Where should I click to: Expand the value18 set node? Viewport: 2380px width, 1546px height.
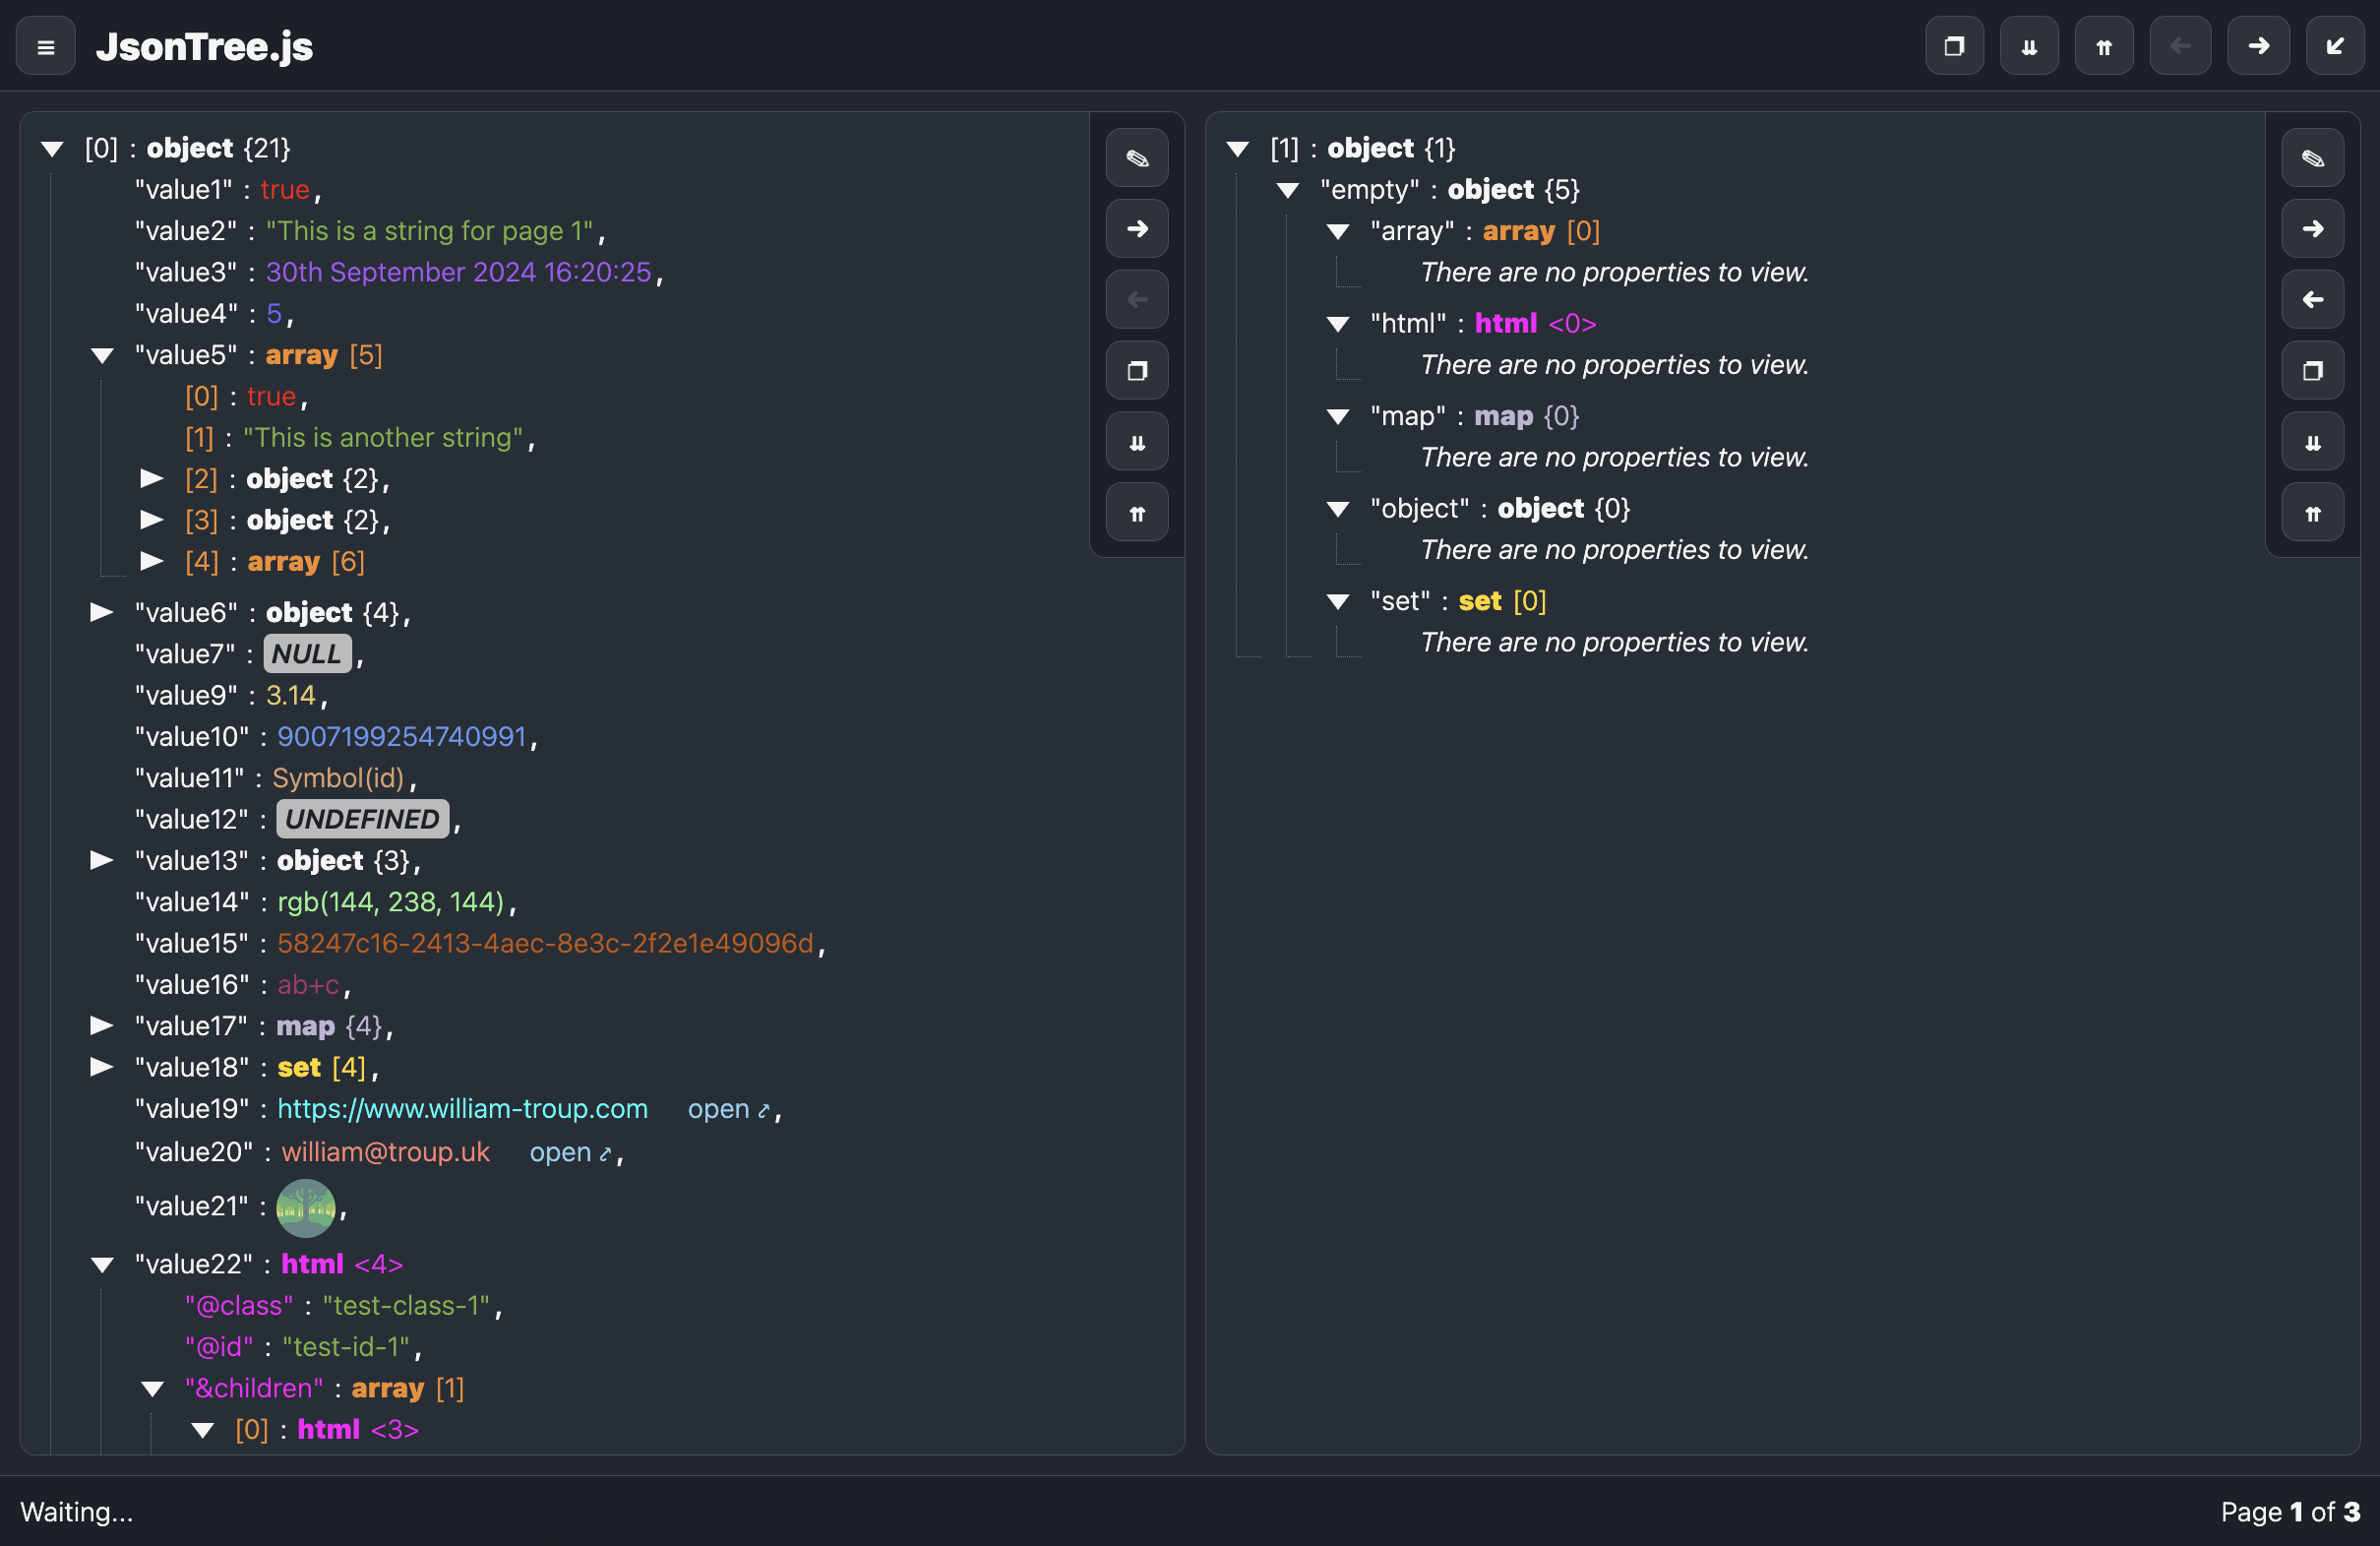(x=101, y=1067)
